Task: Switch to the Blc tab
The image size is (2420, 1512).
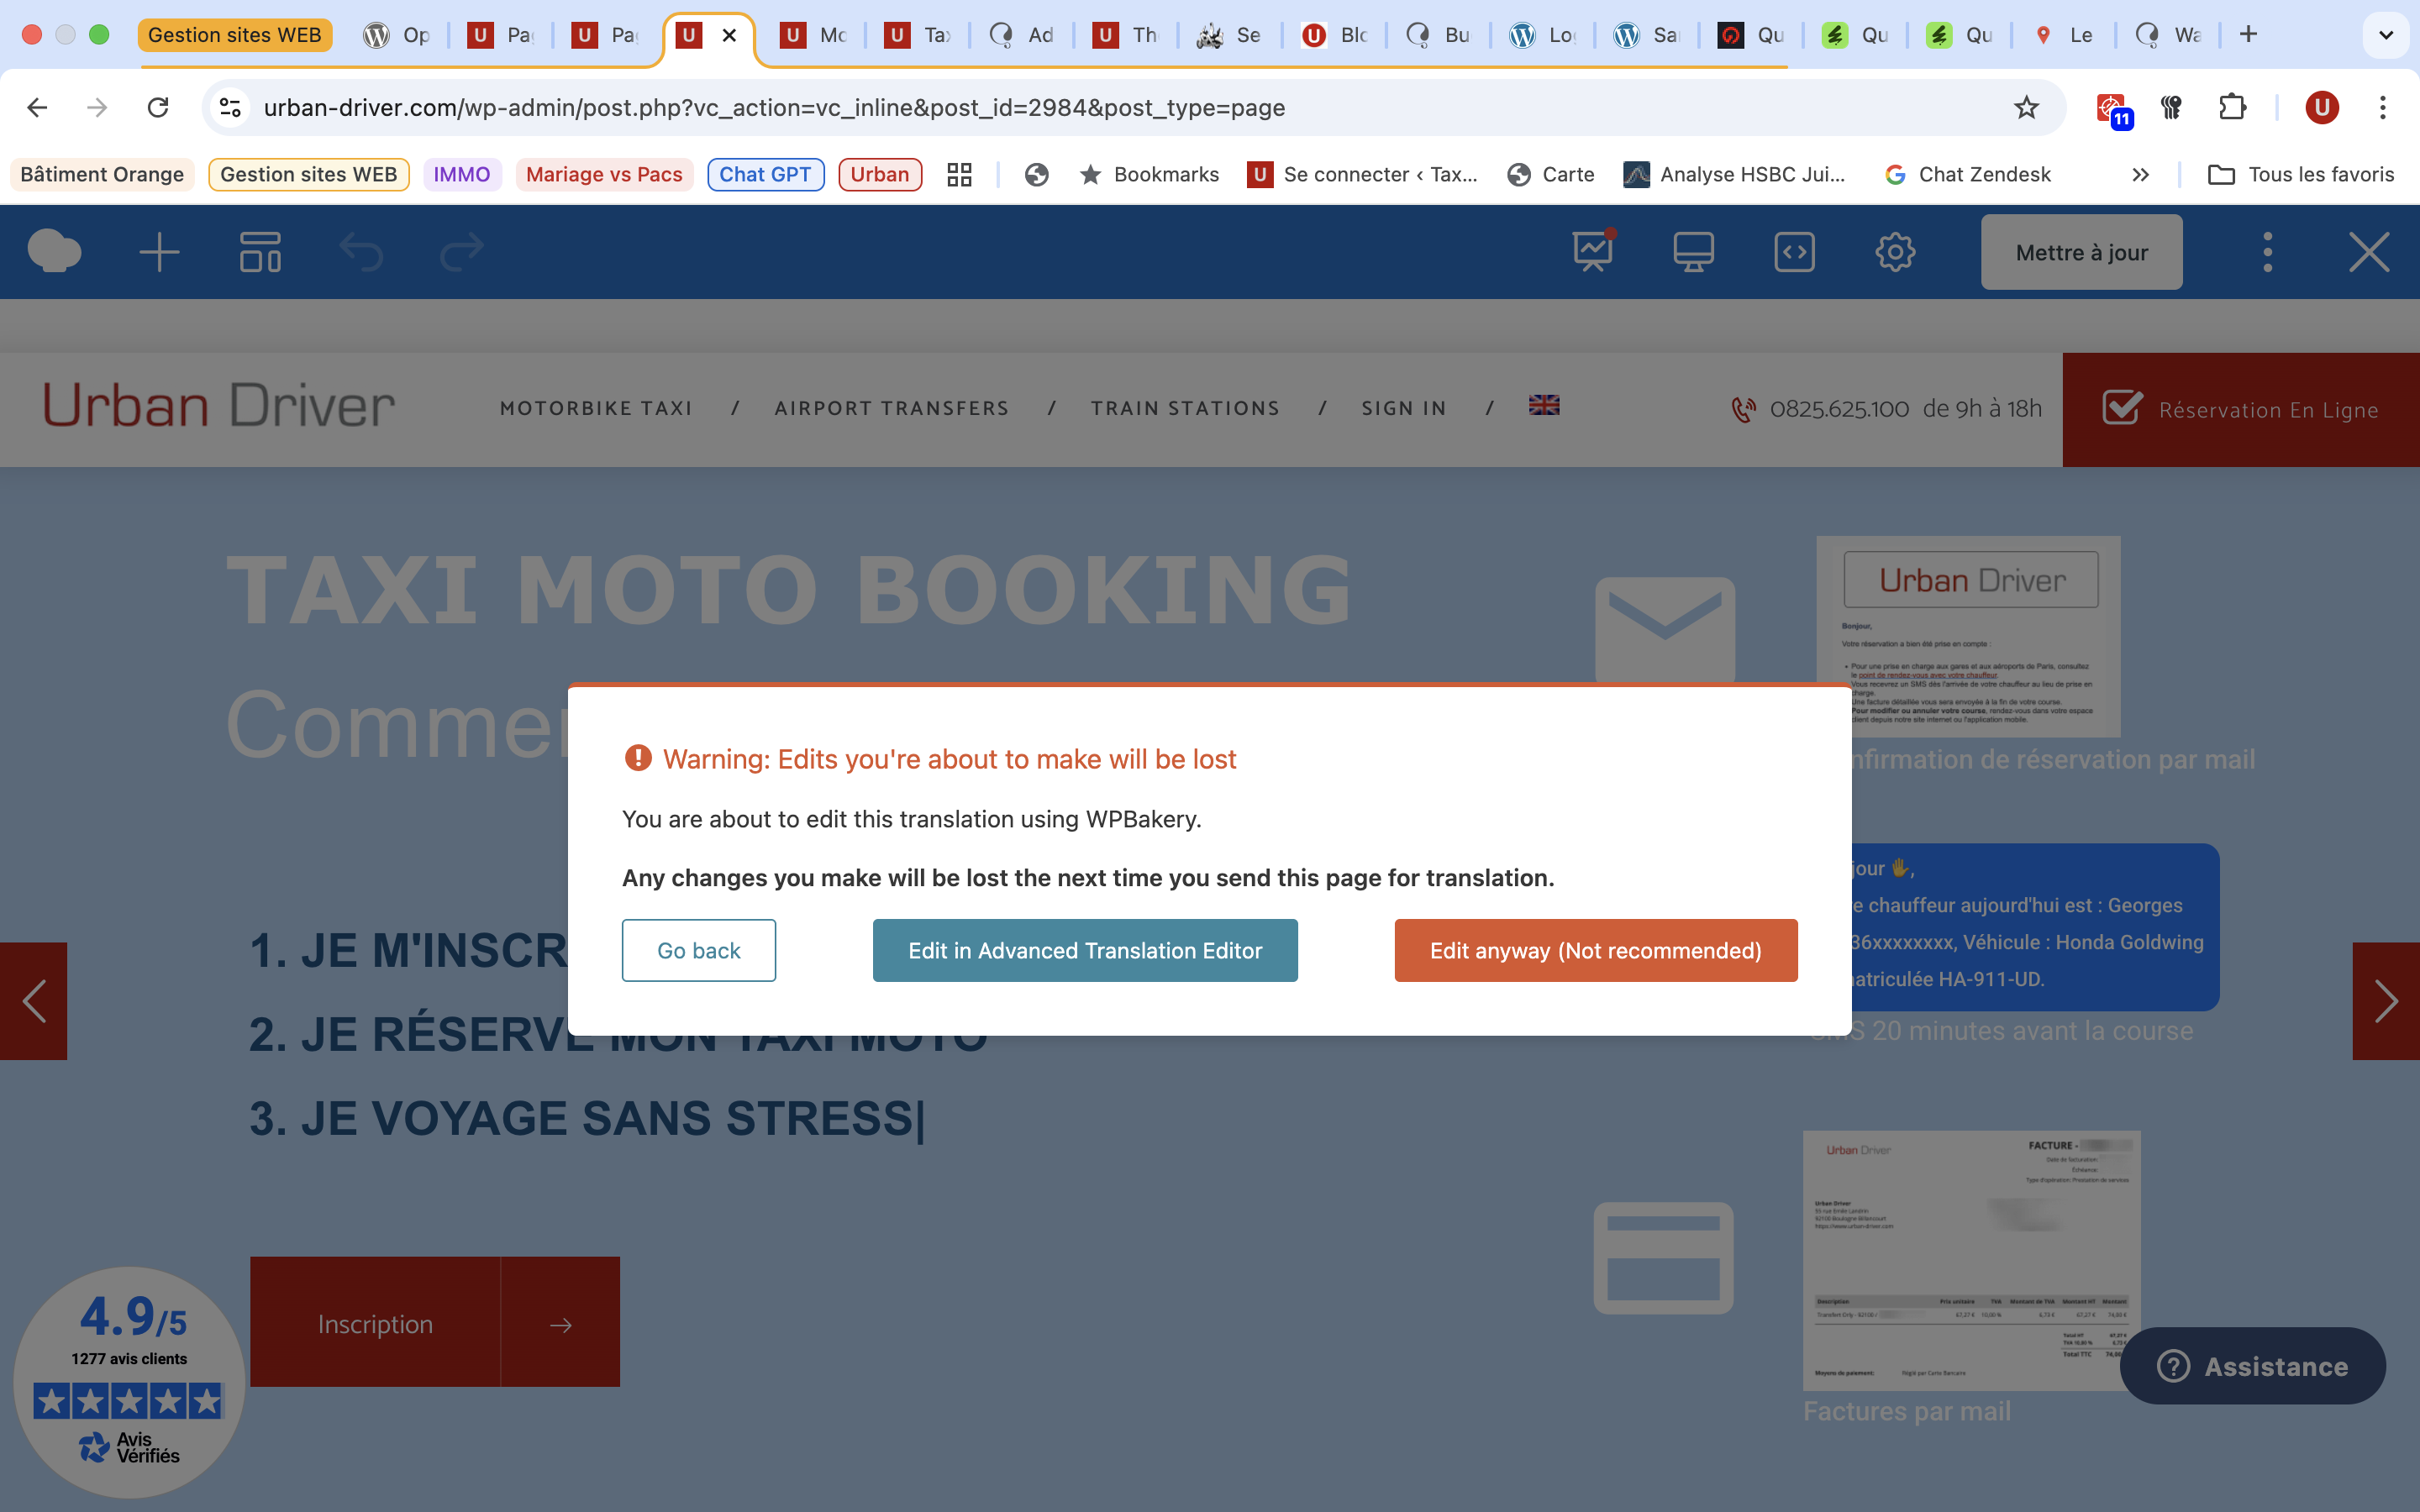Action: 1335,35
